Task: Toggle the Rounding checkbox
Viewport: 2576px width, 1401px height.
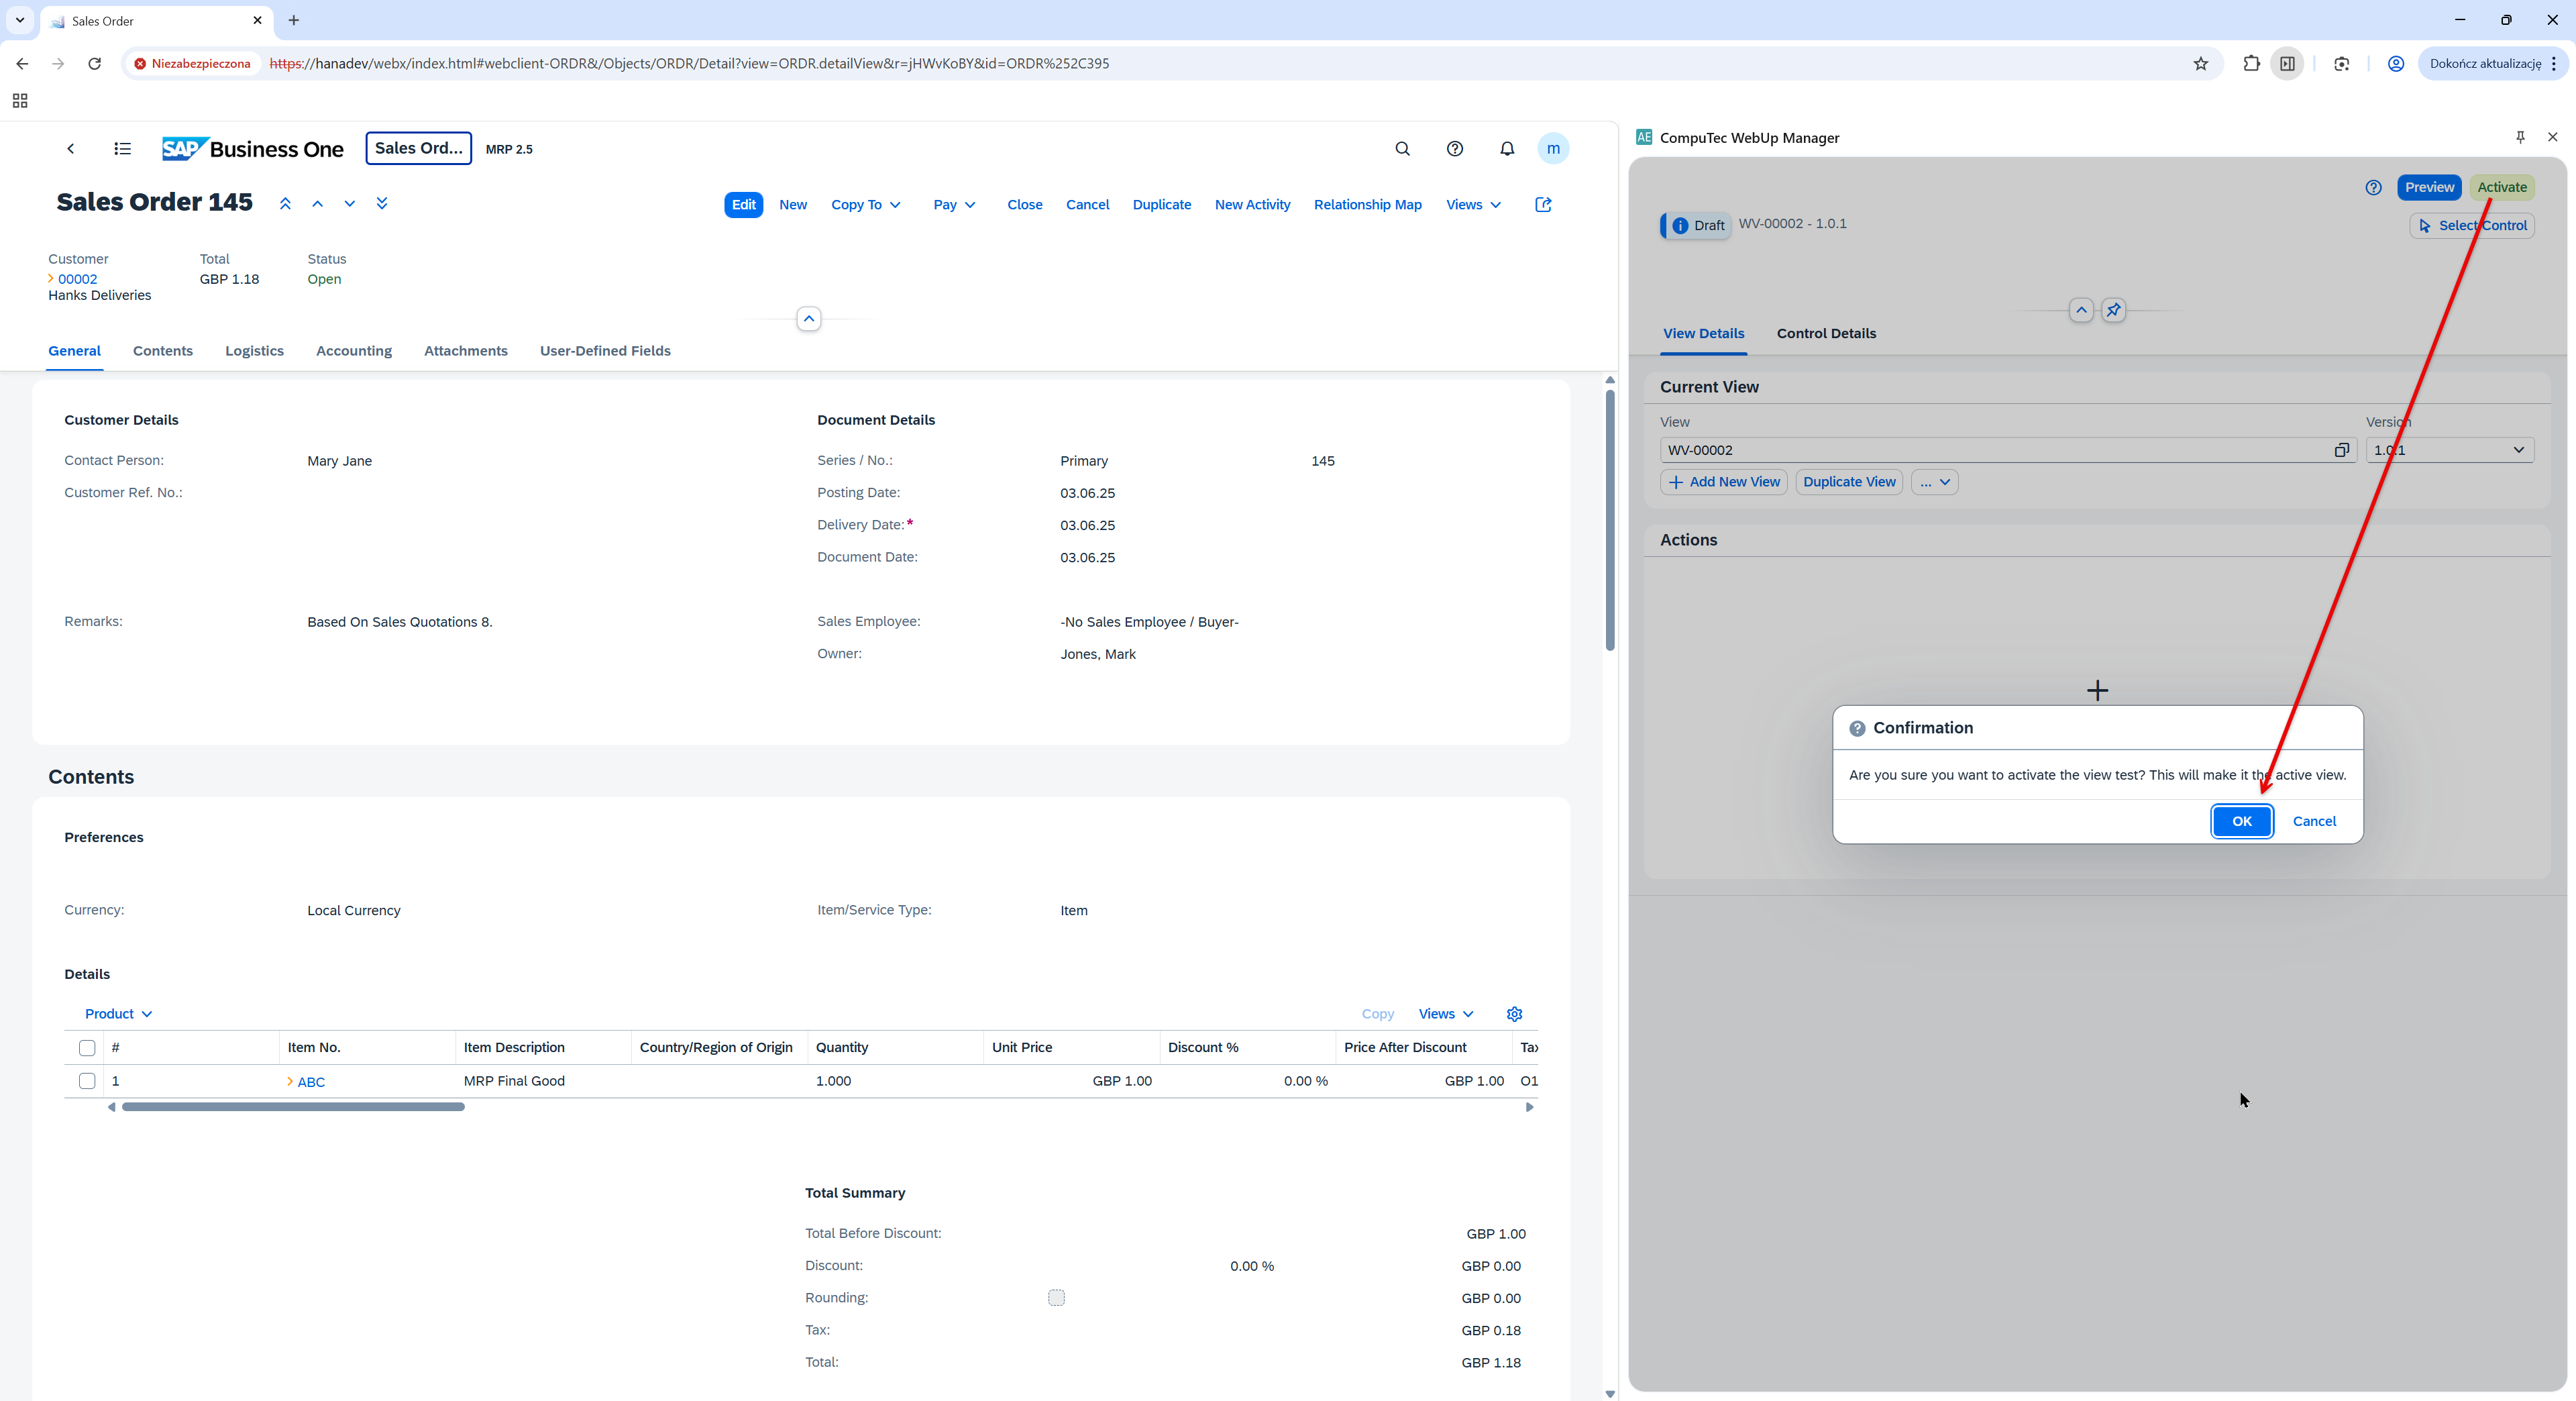Action: [x=1056, y=1298]
